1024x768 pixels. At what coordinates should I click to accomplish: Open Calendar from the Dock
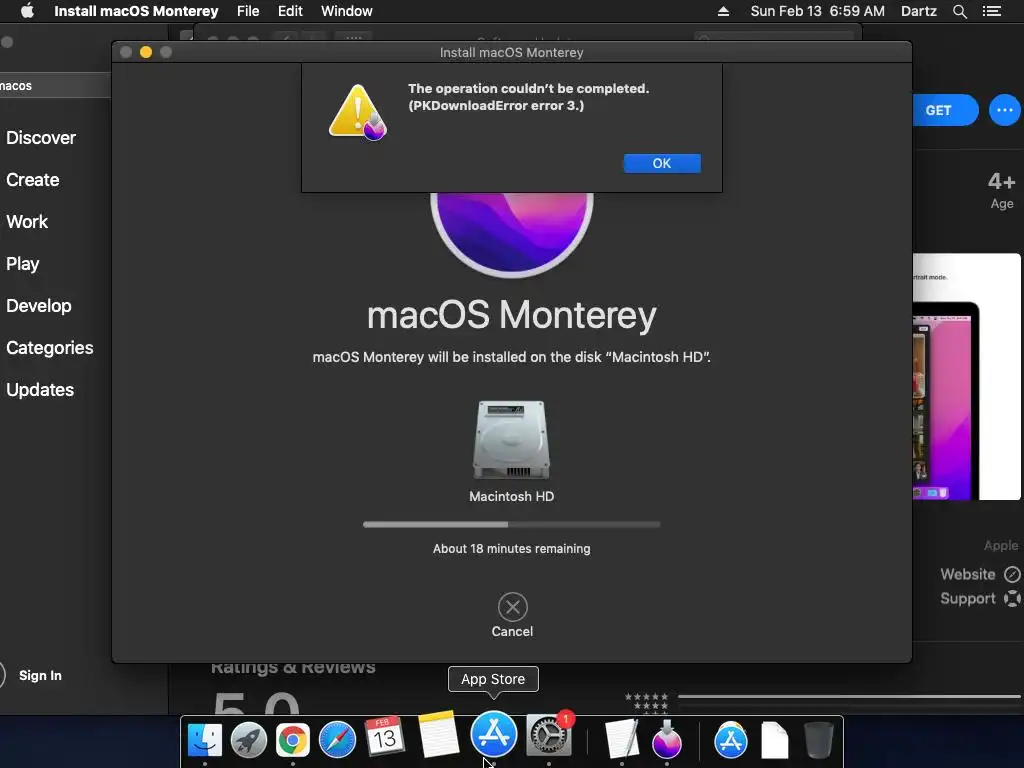(384, 736)
